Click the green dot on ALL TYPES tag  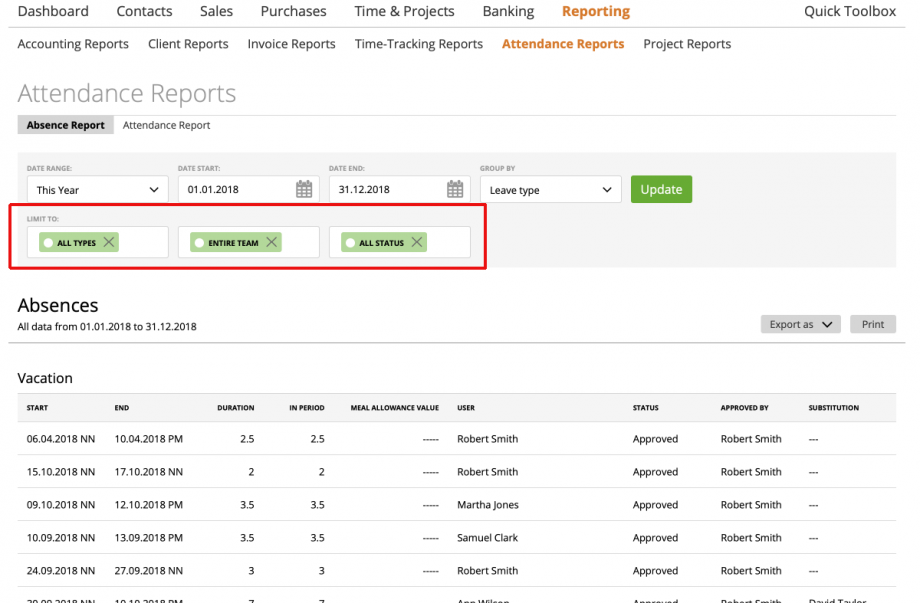coord(47,242)
